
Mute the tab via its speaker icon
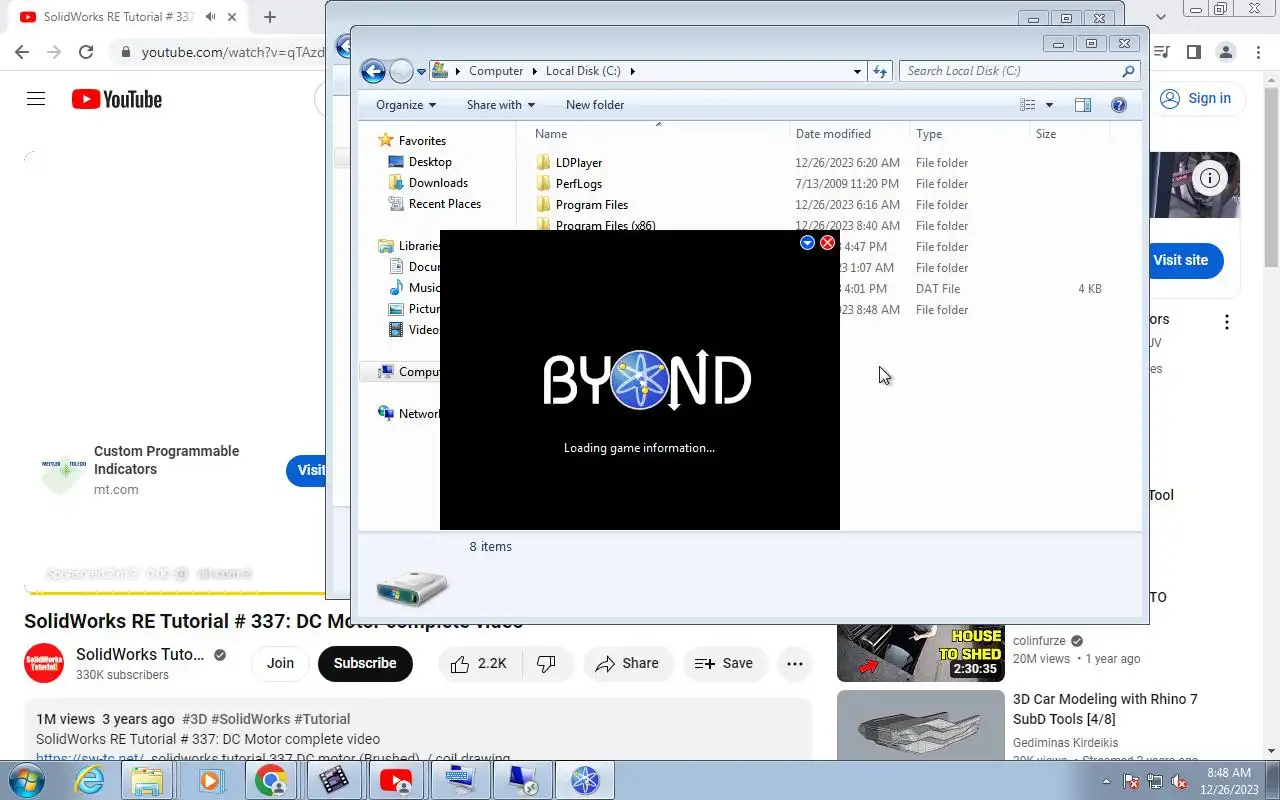210,17
